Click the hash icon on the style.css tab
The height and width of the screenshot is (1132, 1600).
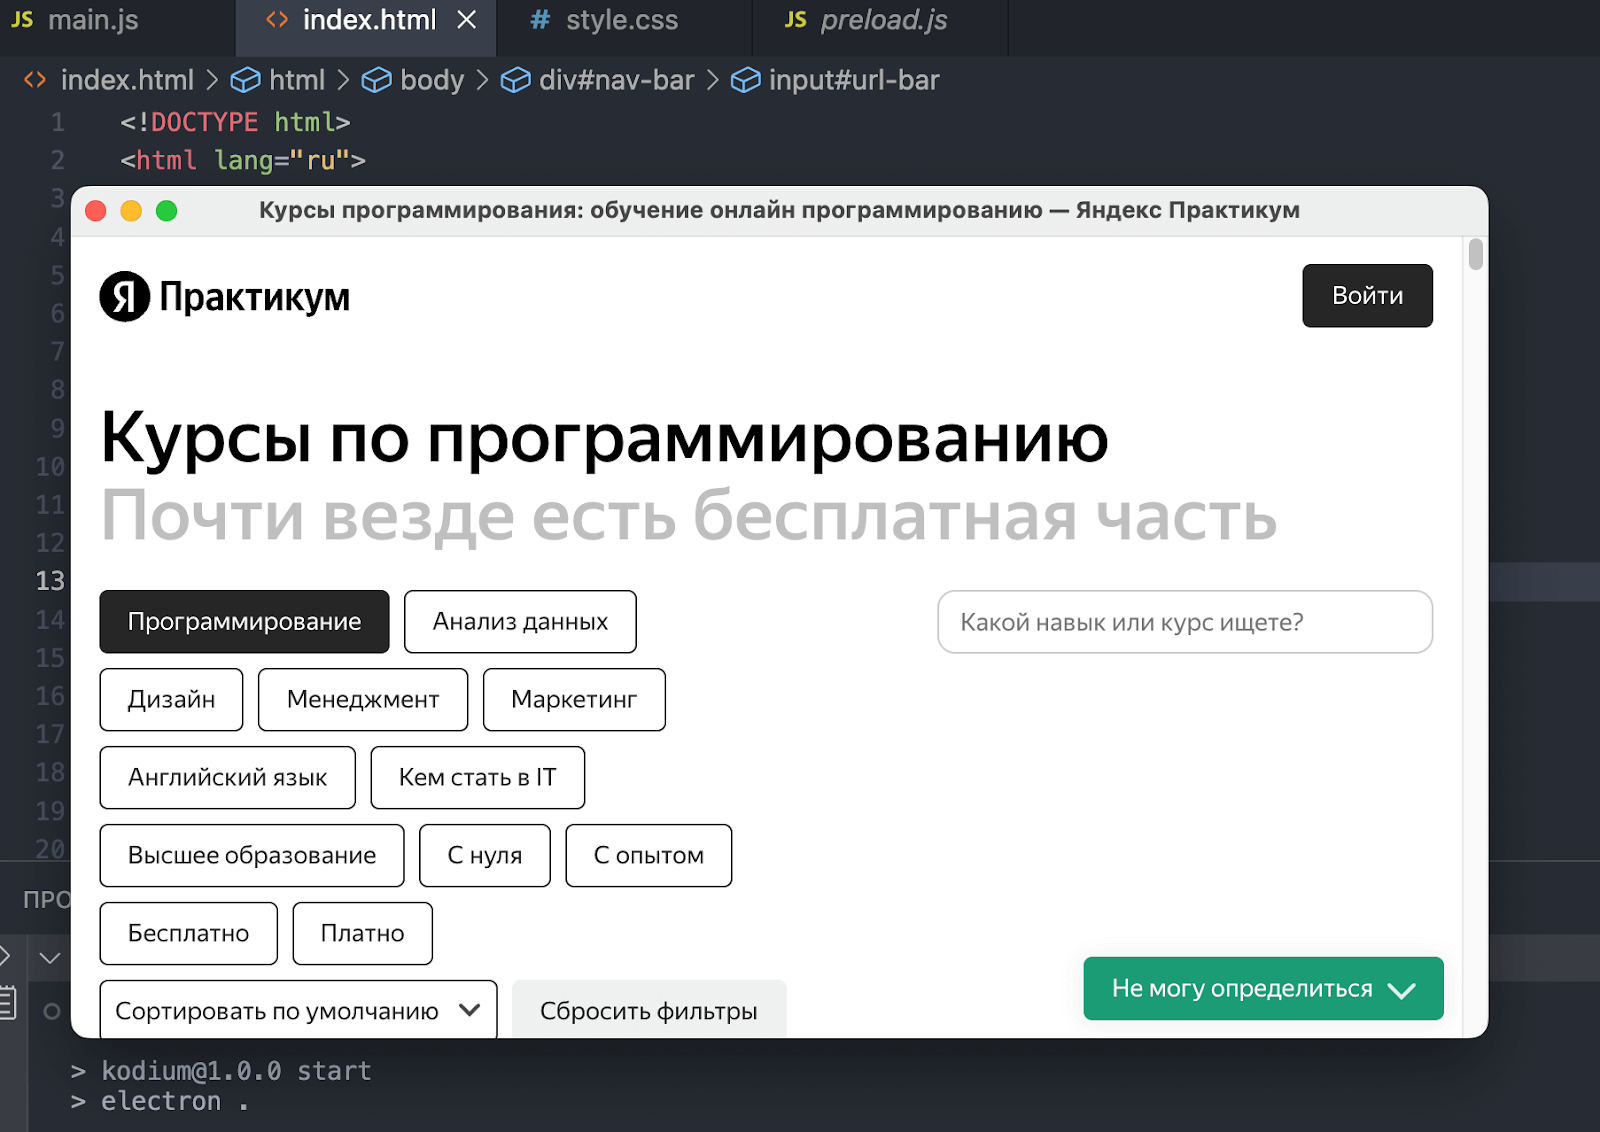pyautogui.click(x=539, y=20)
